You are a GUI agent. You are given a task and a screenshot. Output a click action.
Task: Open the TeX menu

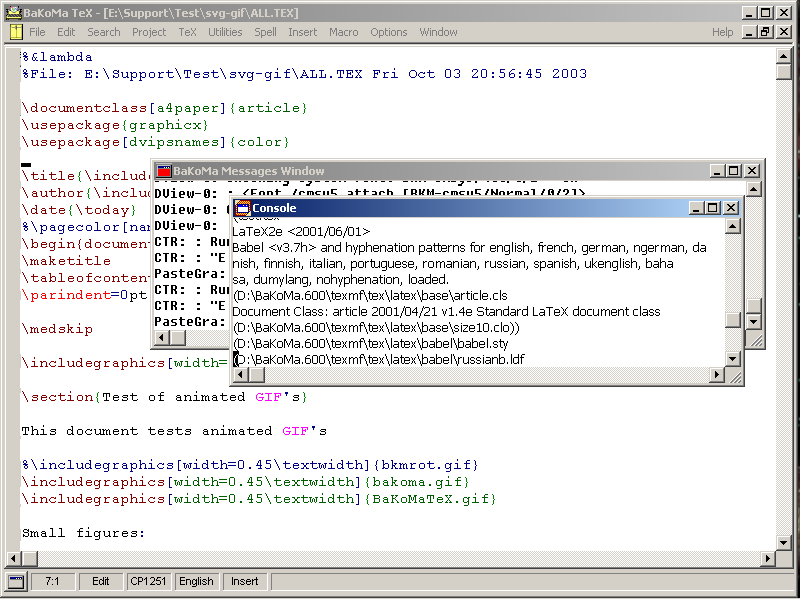(x=187, y=32)
